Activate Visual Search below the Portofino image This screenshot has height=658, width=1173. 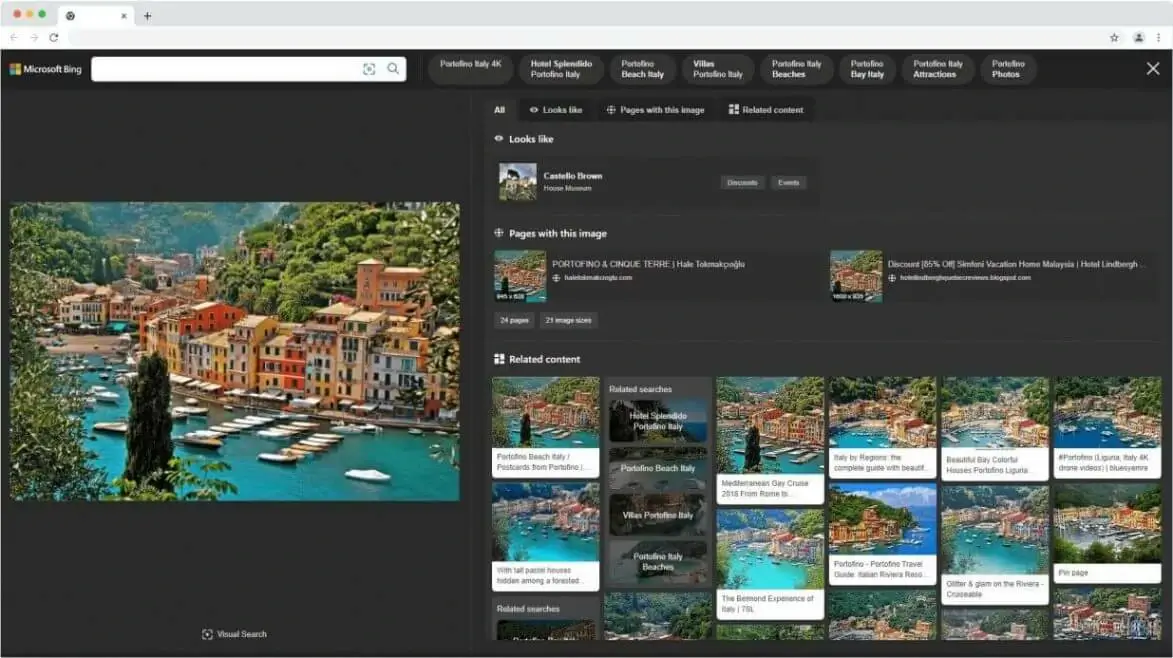coord(233,633)
